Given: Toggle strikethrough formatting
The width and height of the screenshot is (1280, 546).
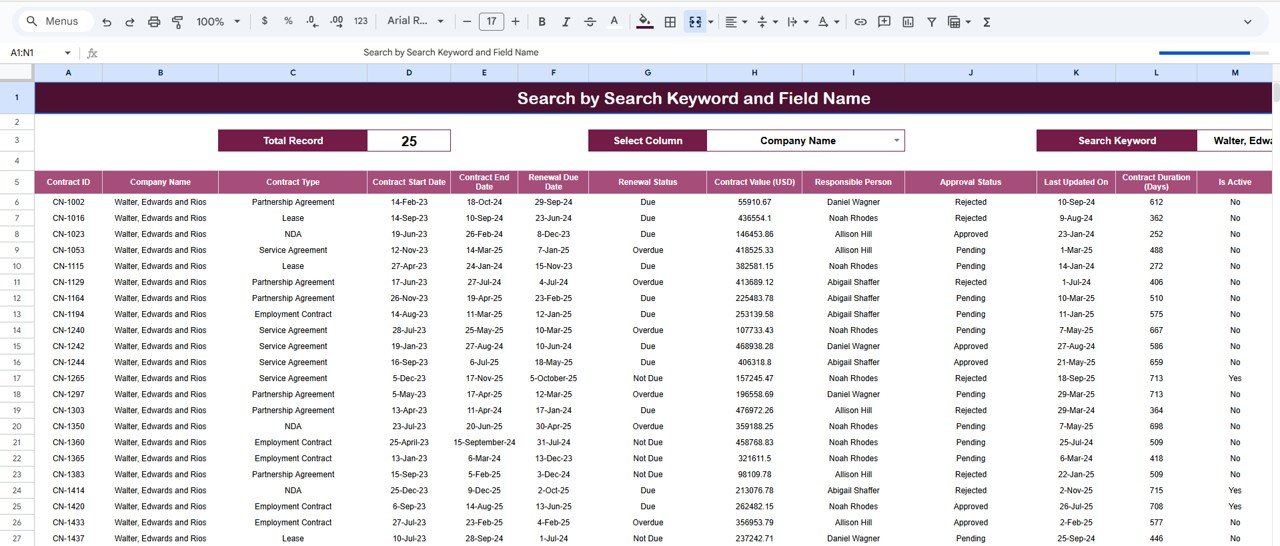Looking at the screenshot, I should click(590, 21).
